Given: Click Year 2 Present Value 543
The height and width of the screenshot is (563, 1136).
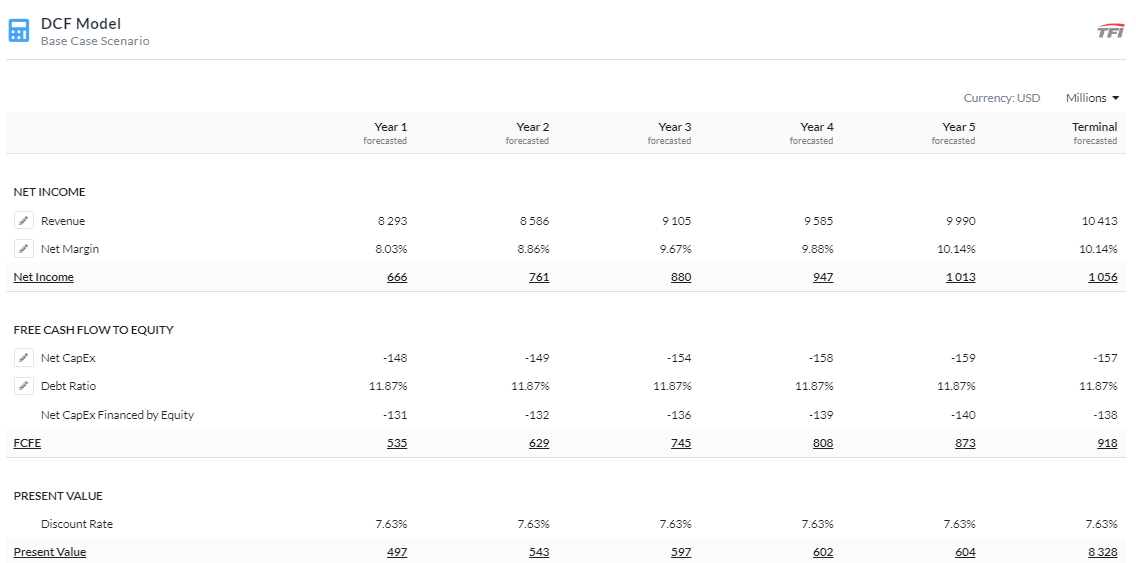Looking at the screenshot, I should click(539, 552).
